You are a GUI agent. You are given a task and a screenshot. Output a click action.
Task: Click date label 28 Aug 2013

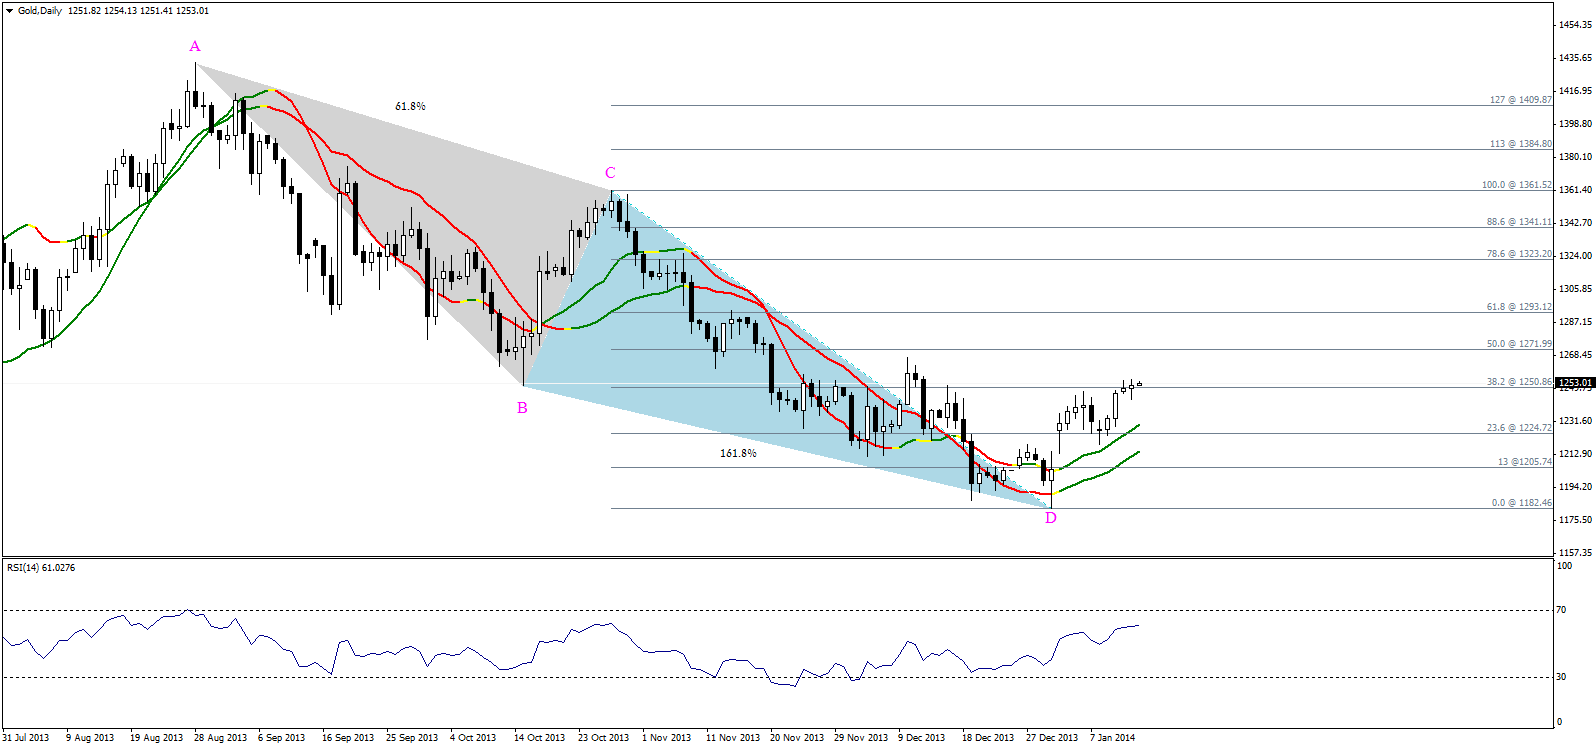click(x=221, y=738)
